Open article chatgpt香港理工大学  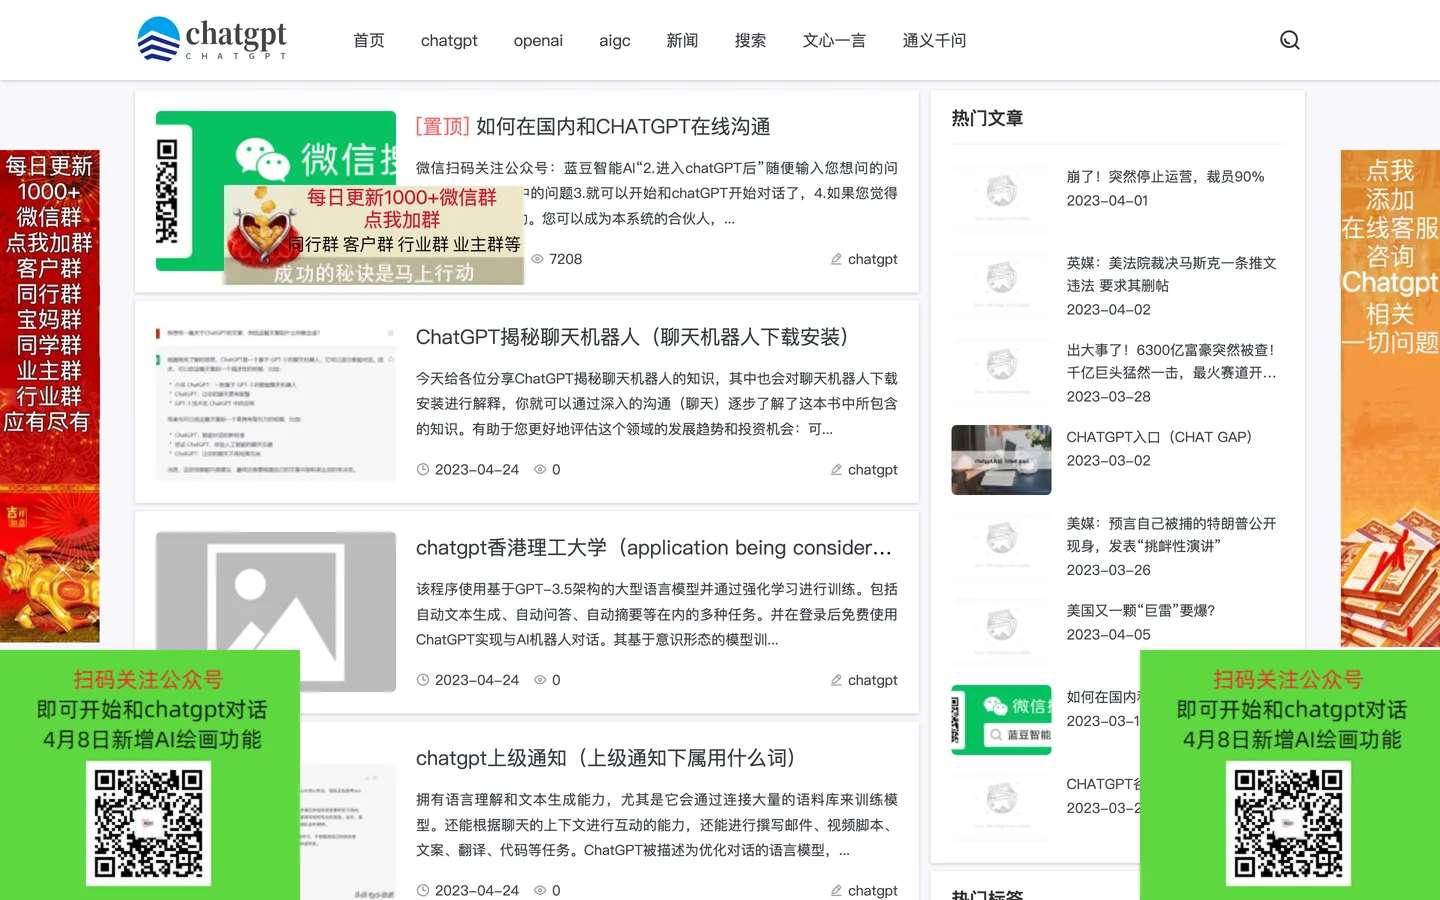point(654,548)
